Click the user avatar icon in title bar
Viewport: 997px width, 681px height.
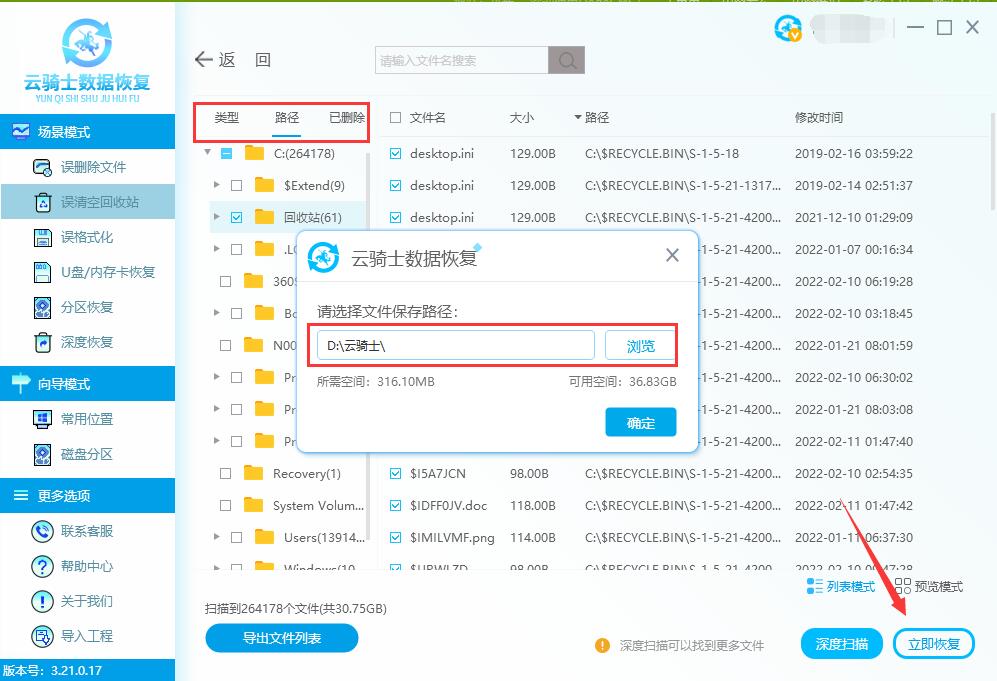(788, 28)
